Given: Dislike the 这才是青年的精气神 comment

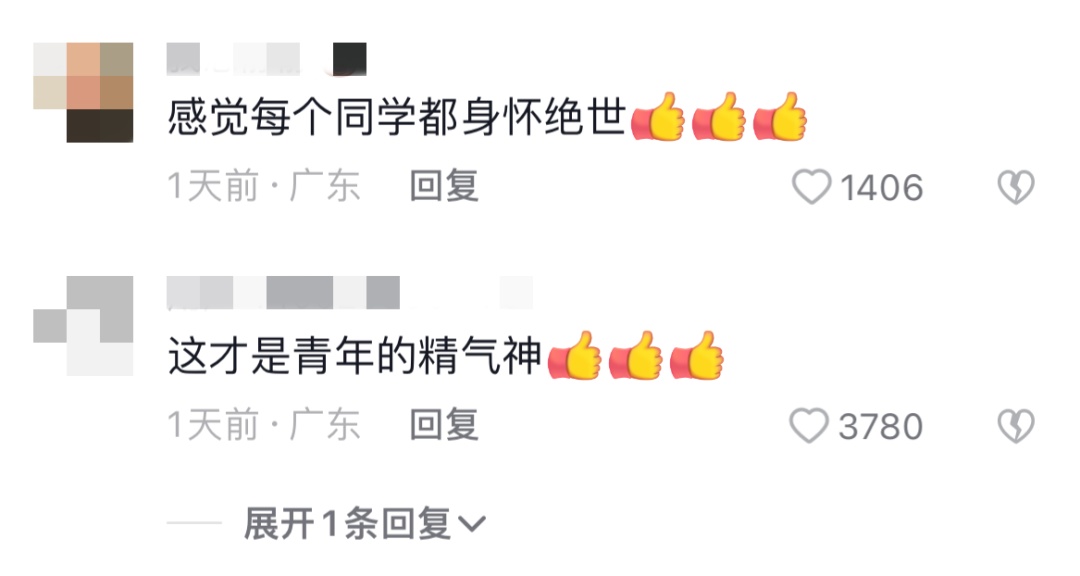Looking at the screenshot, I should pos(1016,426).
